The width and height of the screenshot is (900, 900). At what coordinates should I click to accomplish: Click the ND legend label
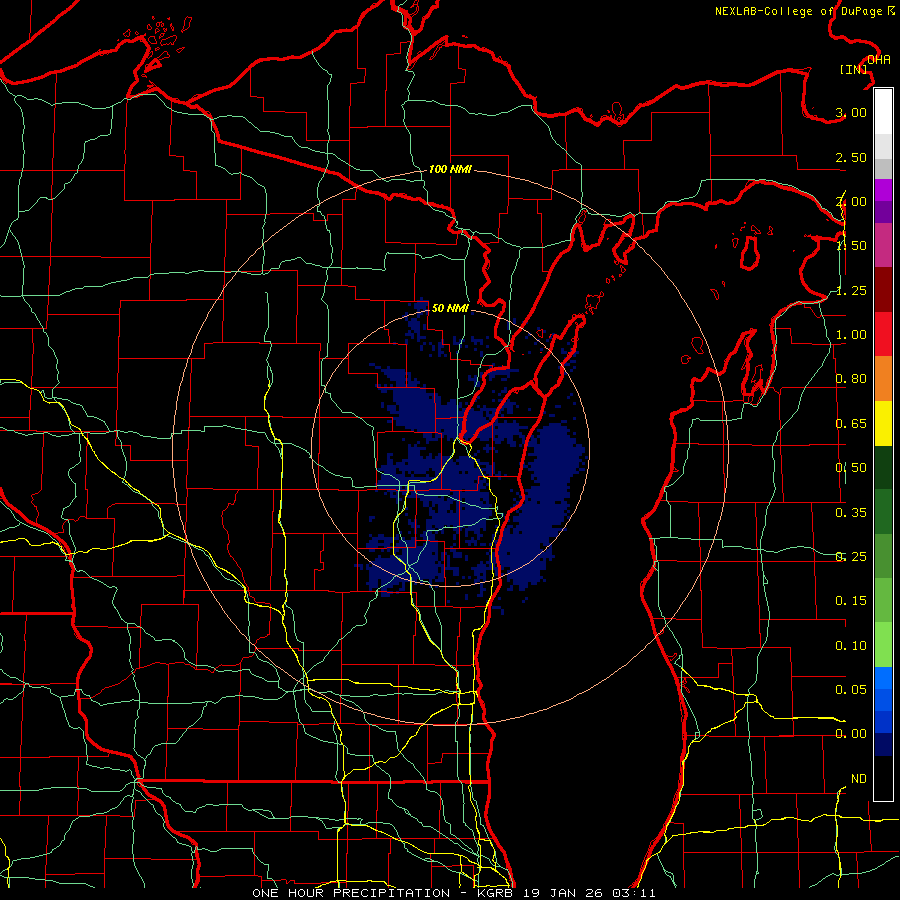(x=859, y=779)
